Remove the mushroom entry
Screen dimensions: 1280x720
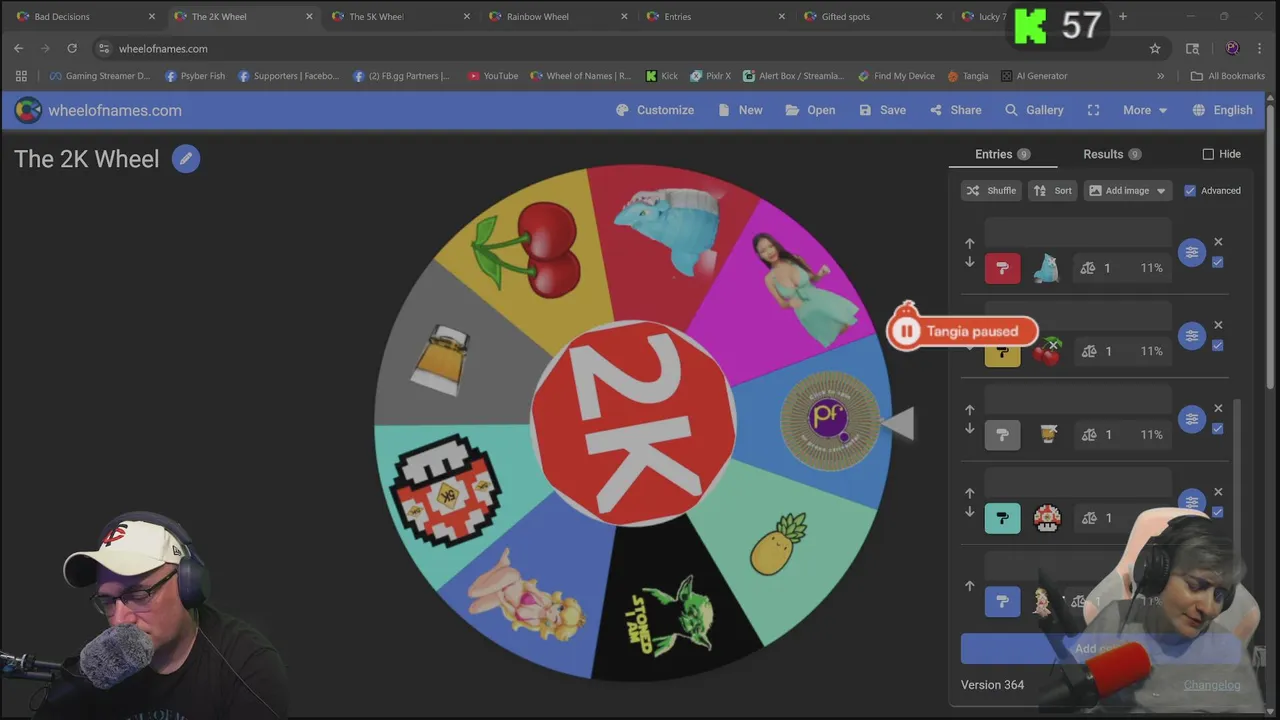[x=1218, y=491]
